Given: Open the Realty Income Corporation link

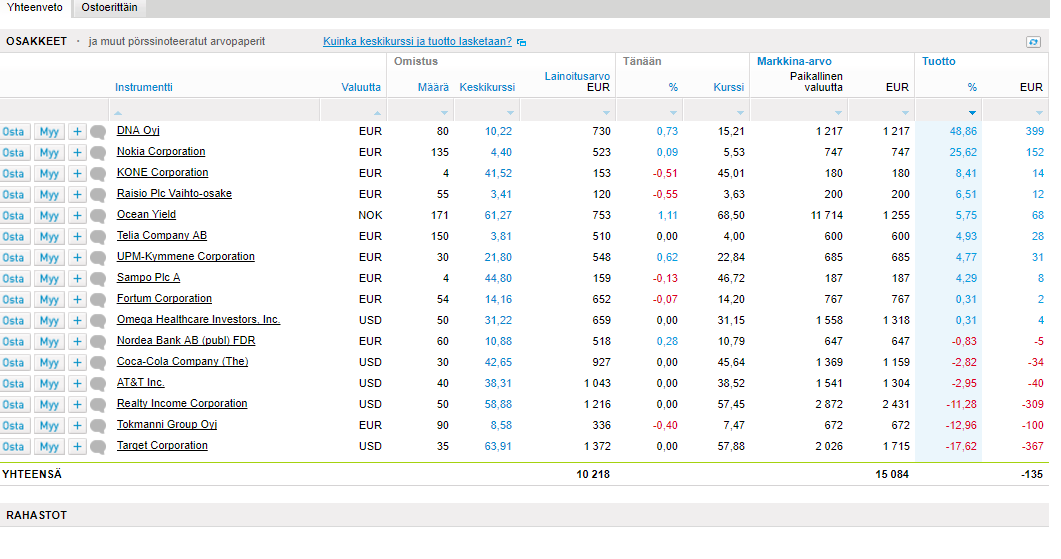Looking at the screenshot, I should [182, 403].
